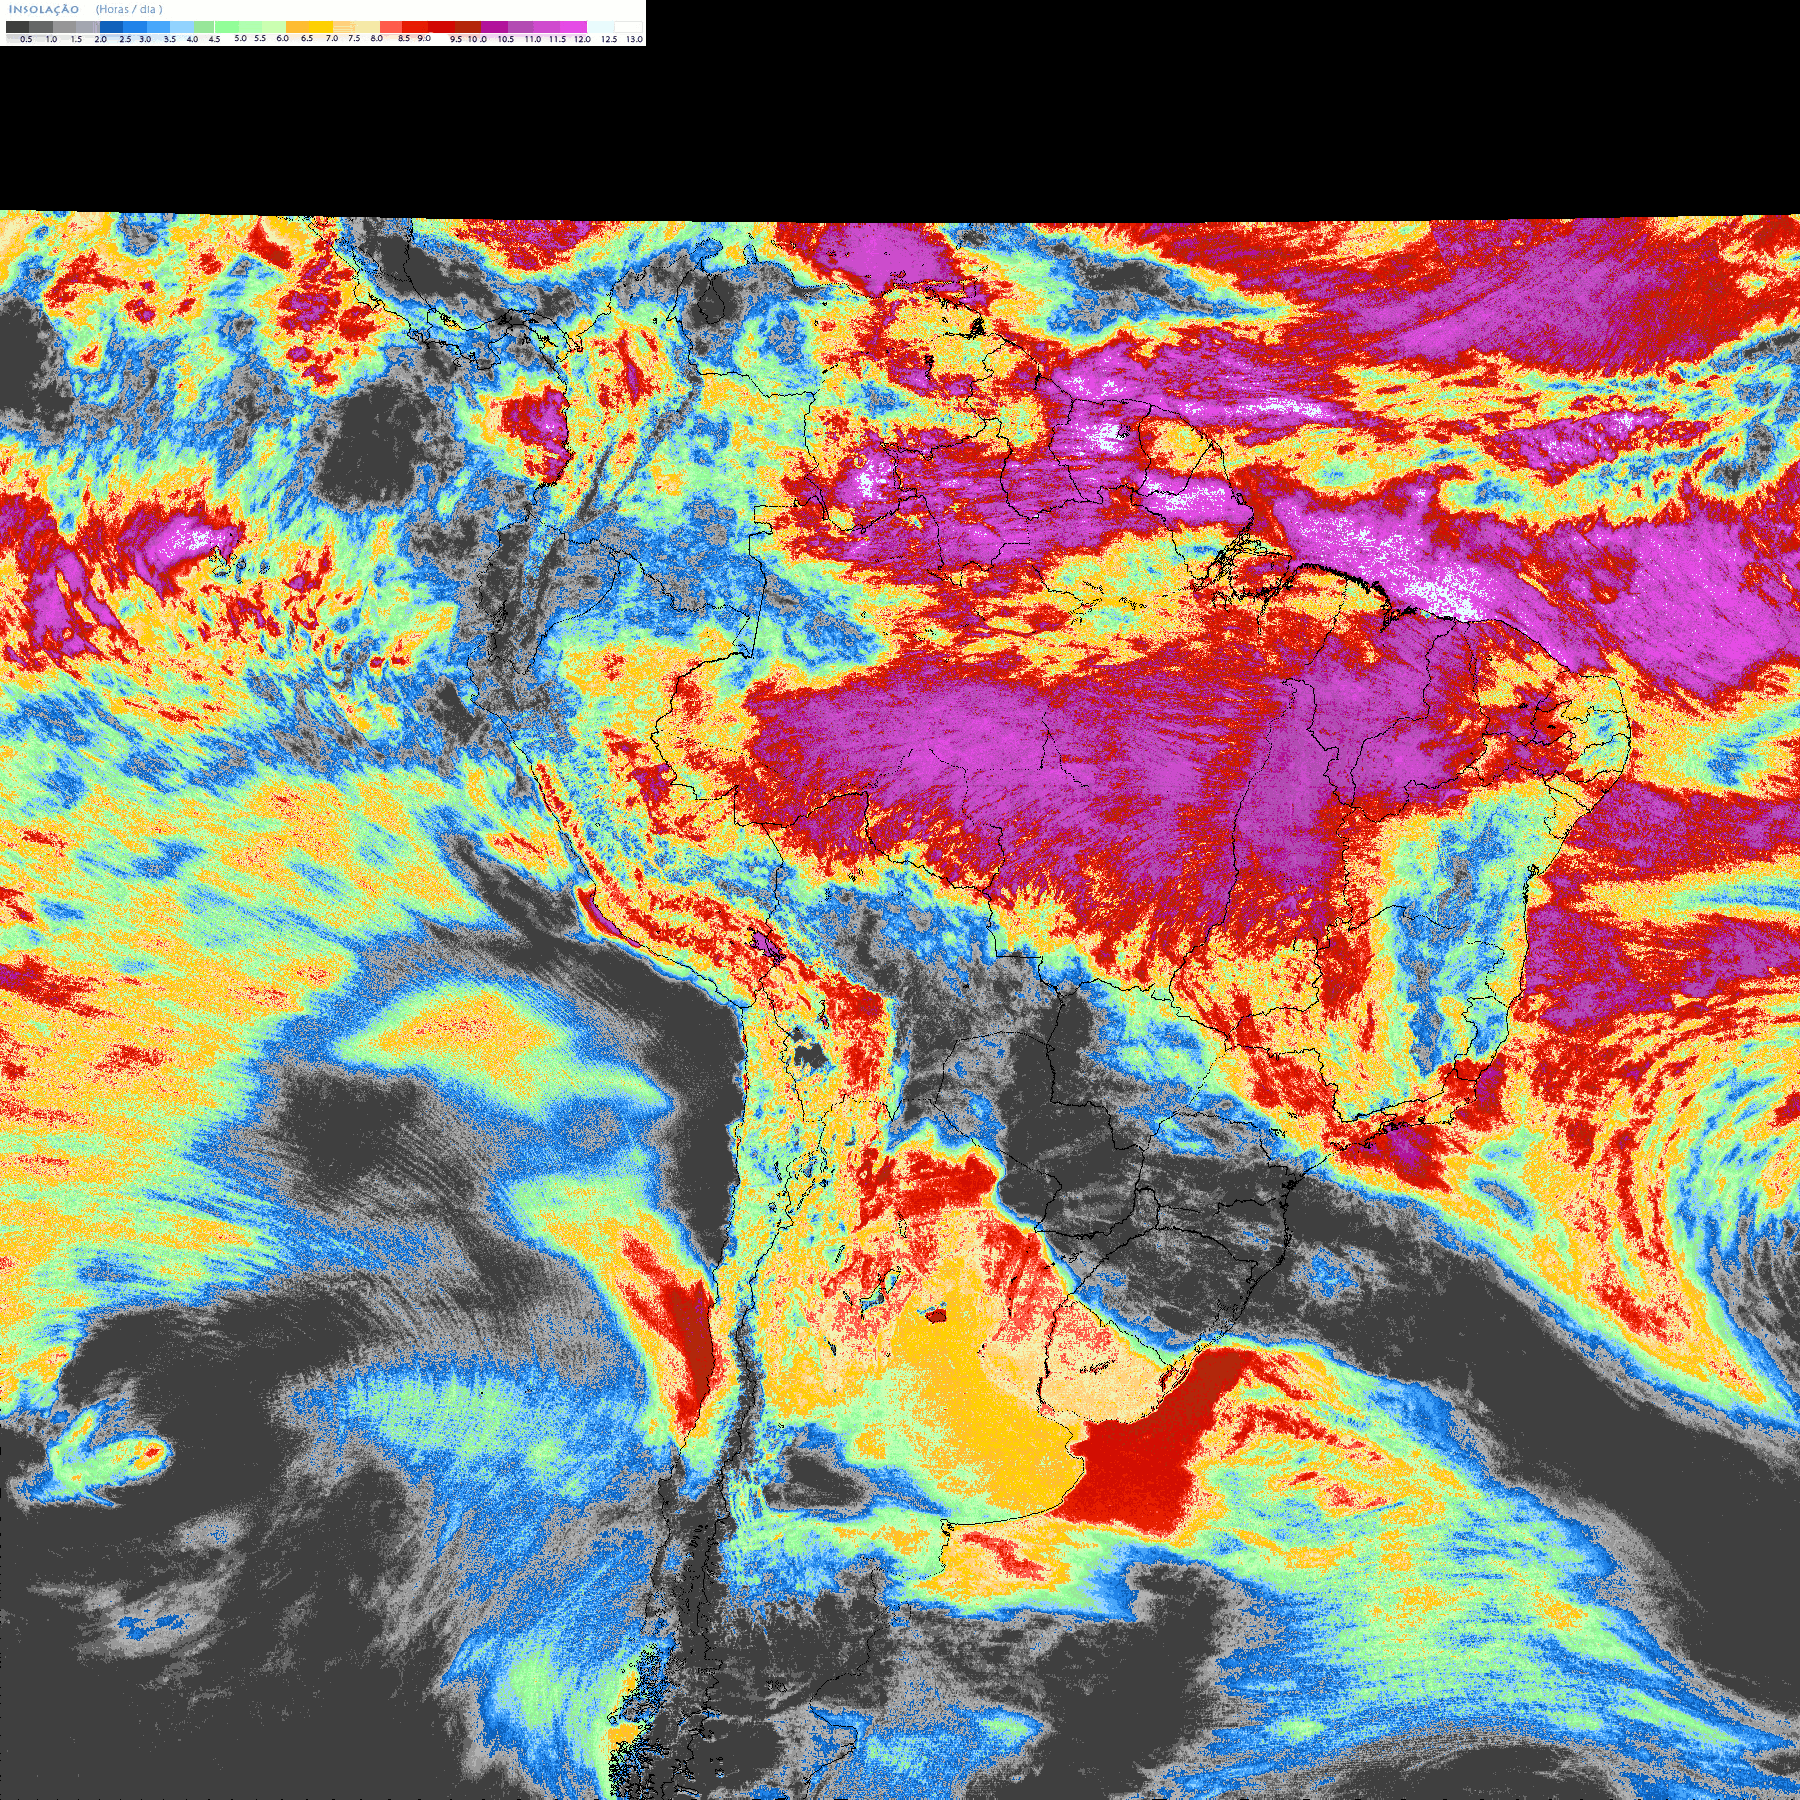Click the '3.0' legend value
The width and height of the screenshot is (1800, 1800).
(145, 39)
